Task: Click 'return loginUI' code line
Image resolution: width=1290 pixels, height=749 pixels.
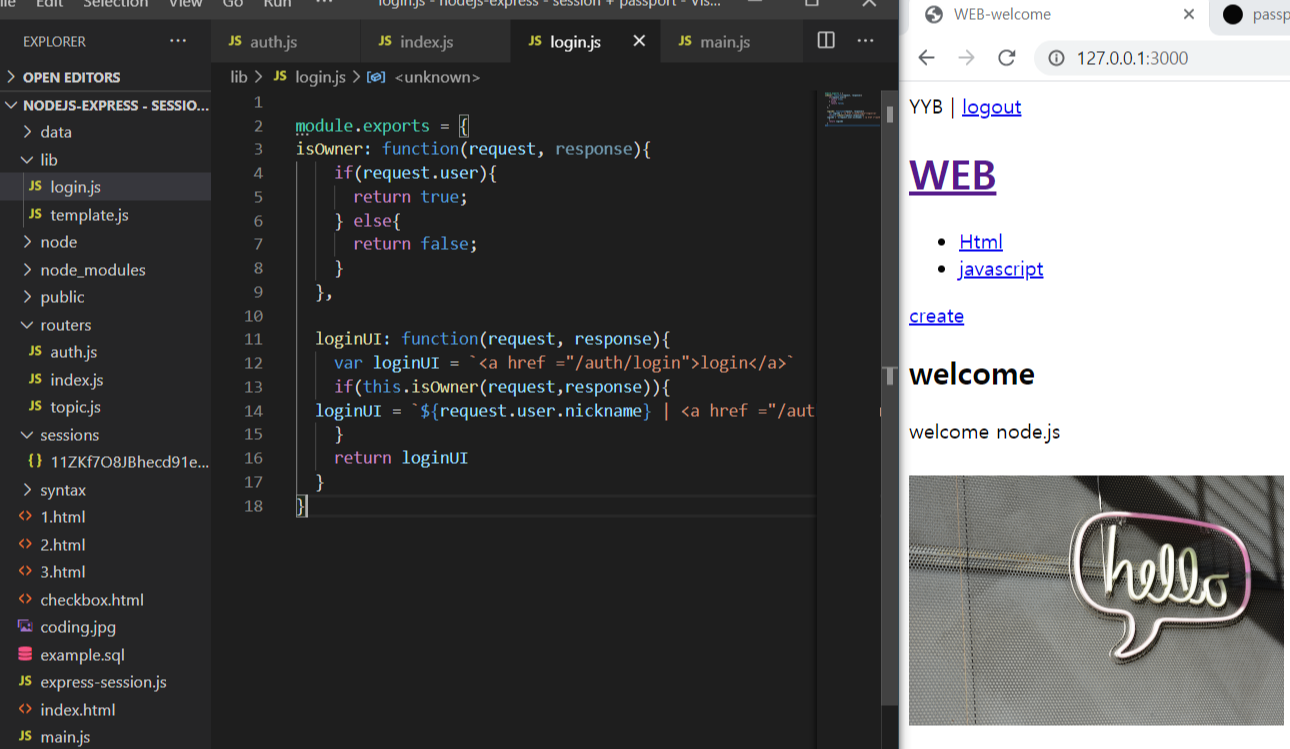Action: (401, 458)
